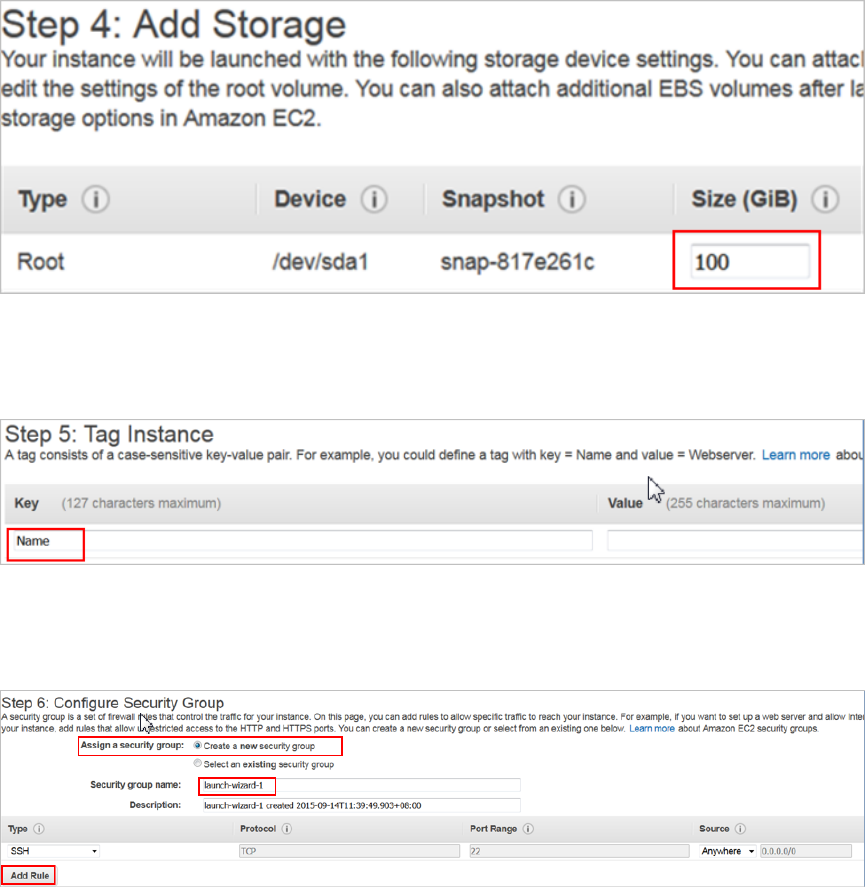The width and height of the screenshot is (865, 887).
Task: Click the info icon next to Source
Action: tap(742, 829)
